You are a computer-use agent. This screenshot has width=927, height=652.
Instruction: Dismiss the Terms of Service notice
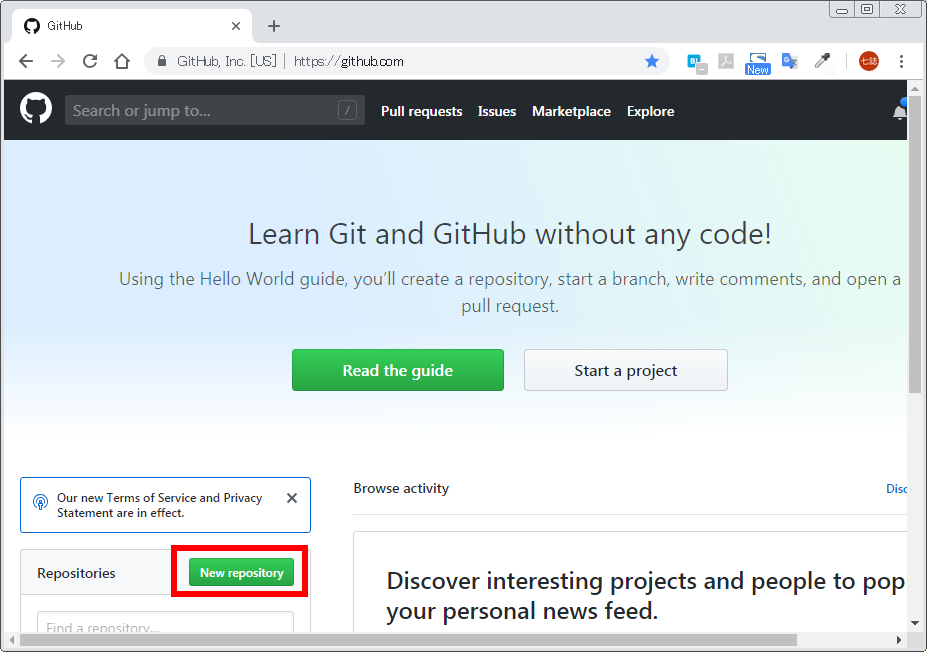point(292,498)
